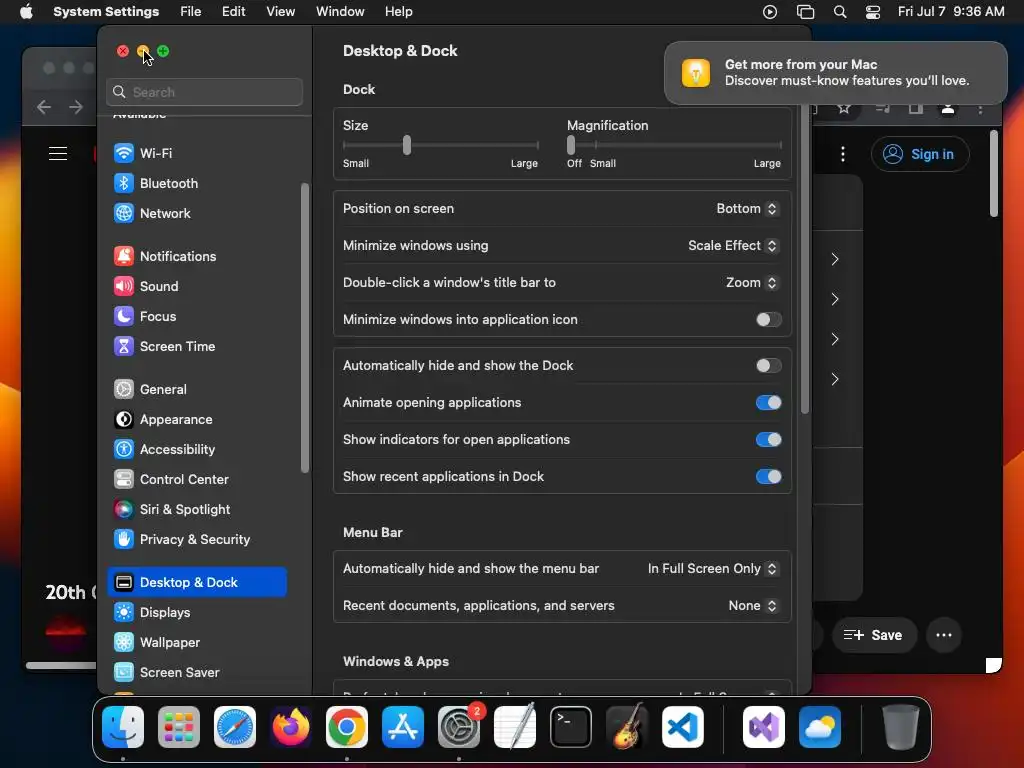Screen dimensions: 1024x768
Task: Open more actions ellipsis beside Save
Action: (x=944, y=635)
